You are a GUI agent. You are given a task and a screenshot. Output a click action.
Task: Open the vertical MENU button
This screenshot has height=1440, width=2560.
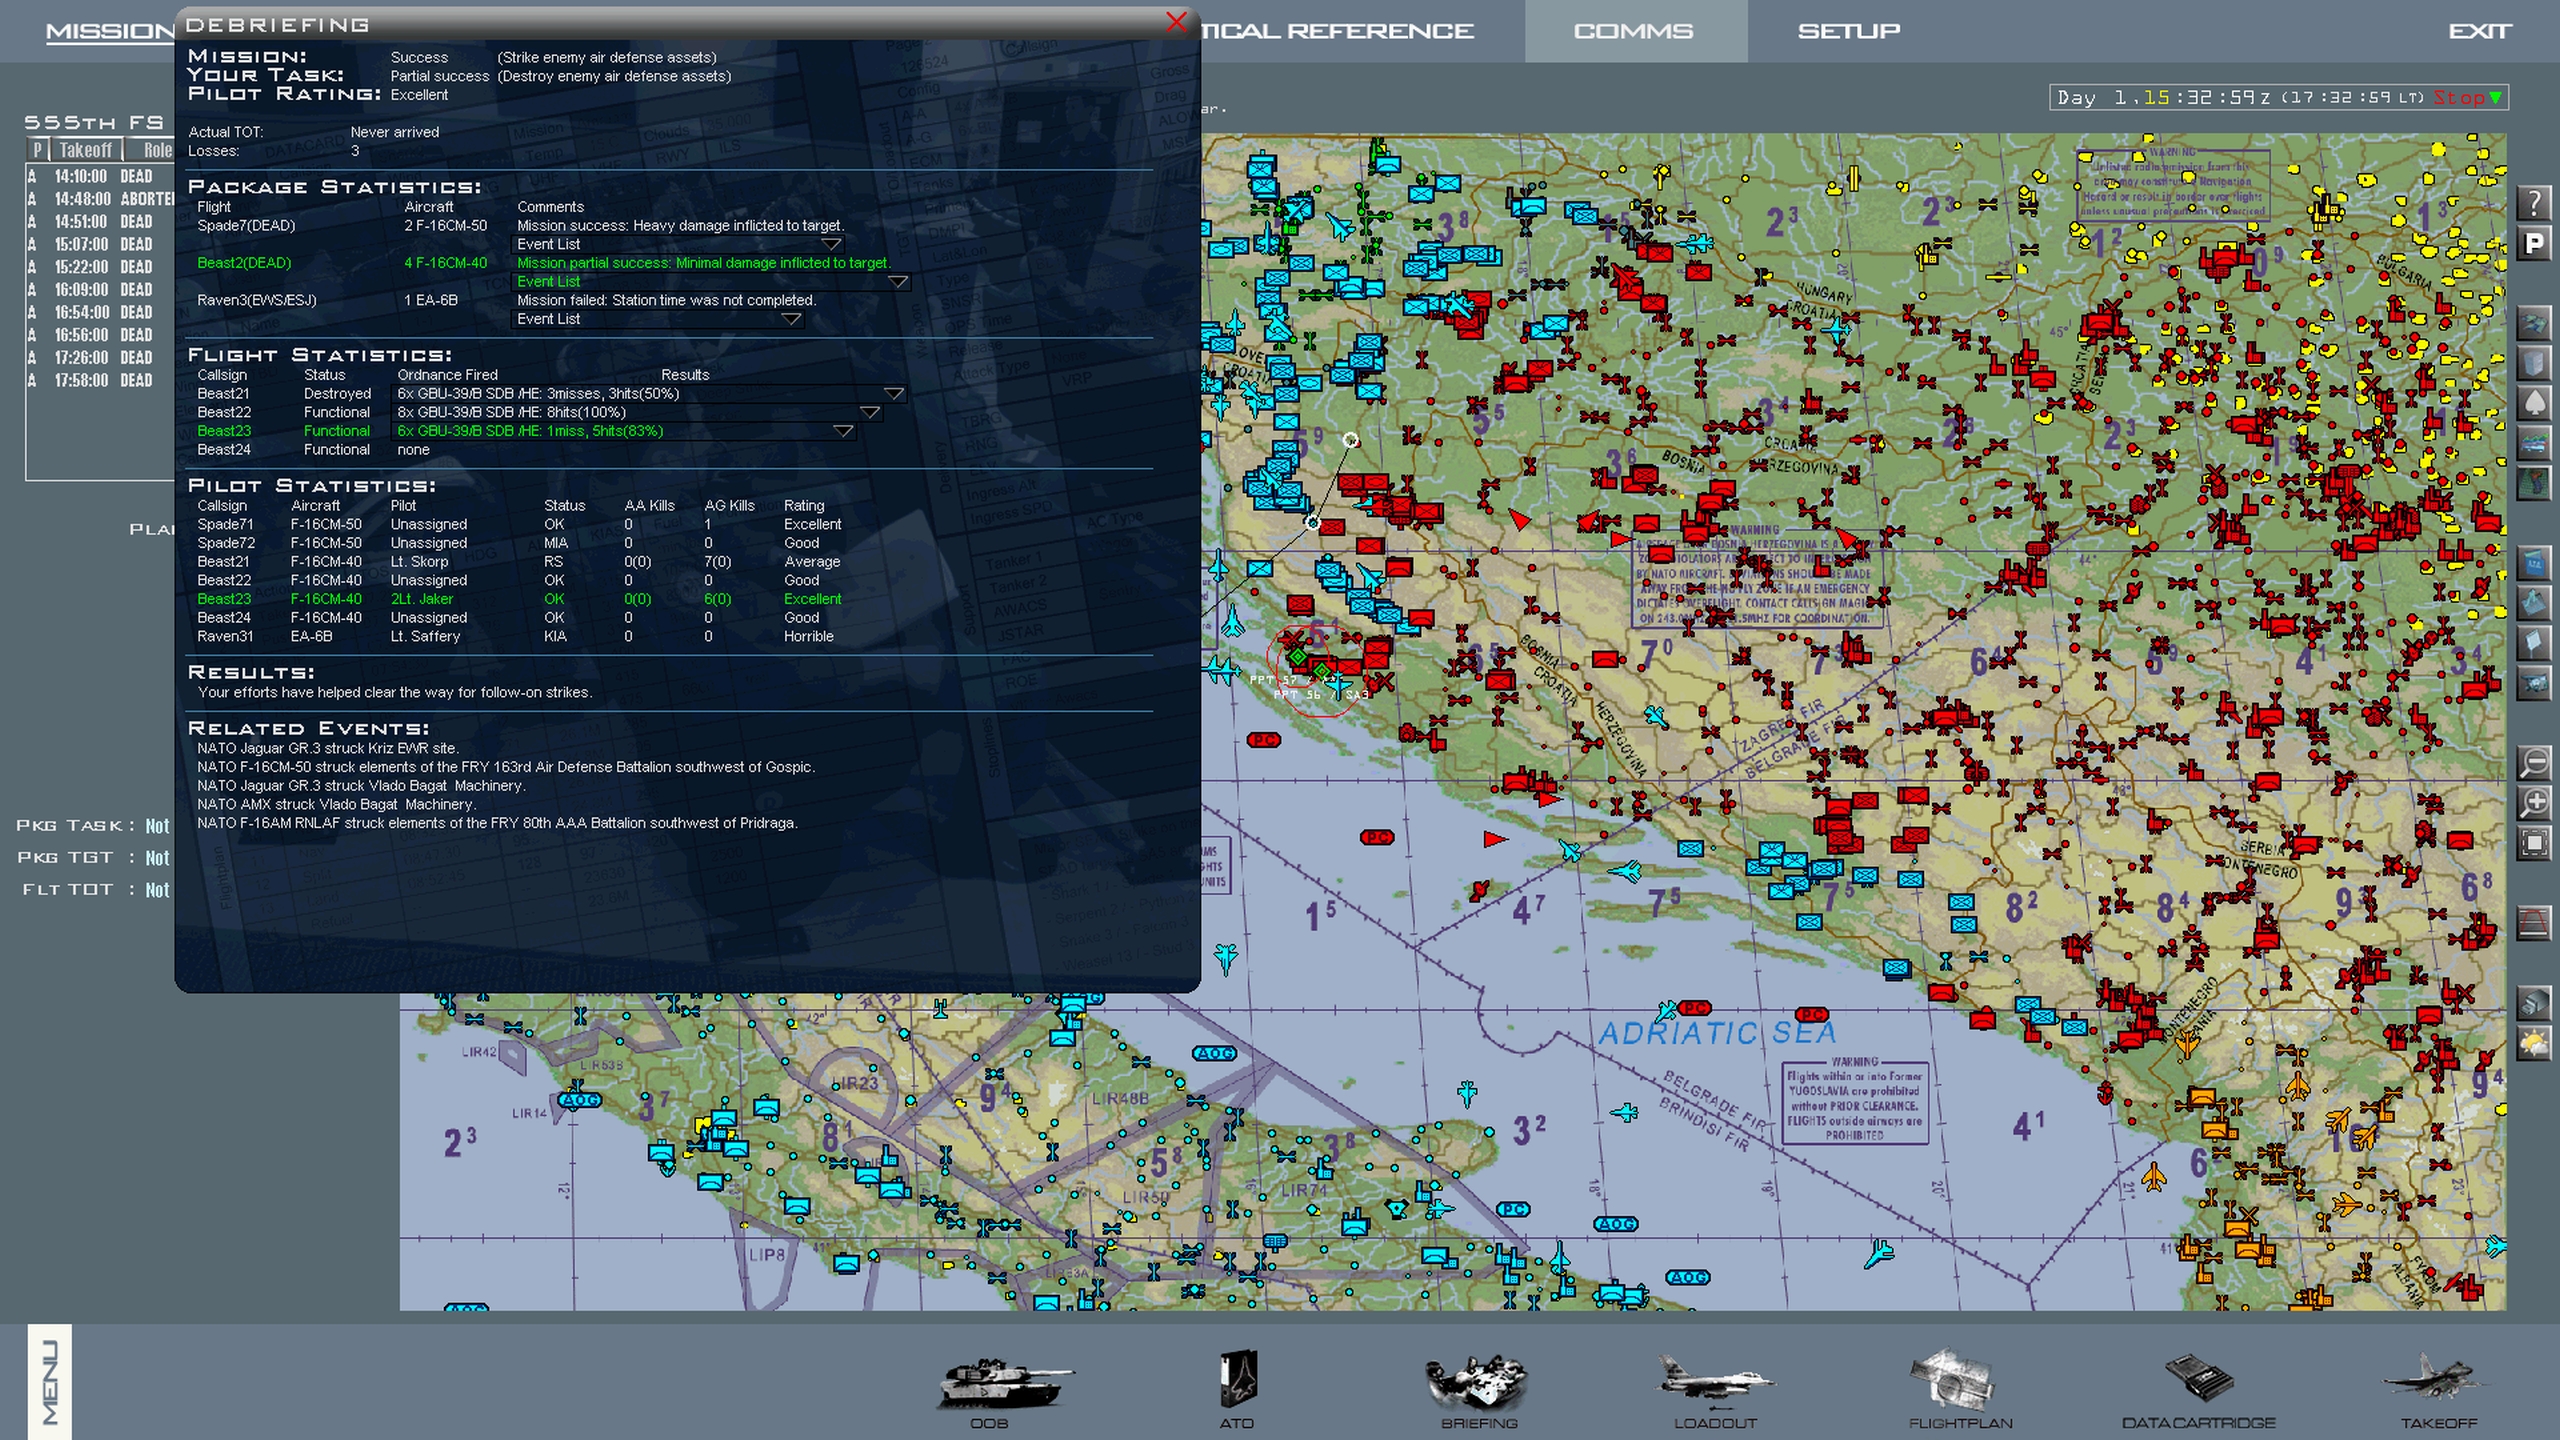pyautogui.click(x=50, y=1382)
